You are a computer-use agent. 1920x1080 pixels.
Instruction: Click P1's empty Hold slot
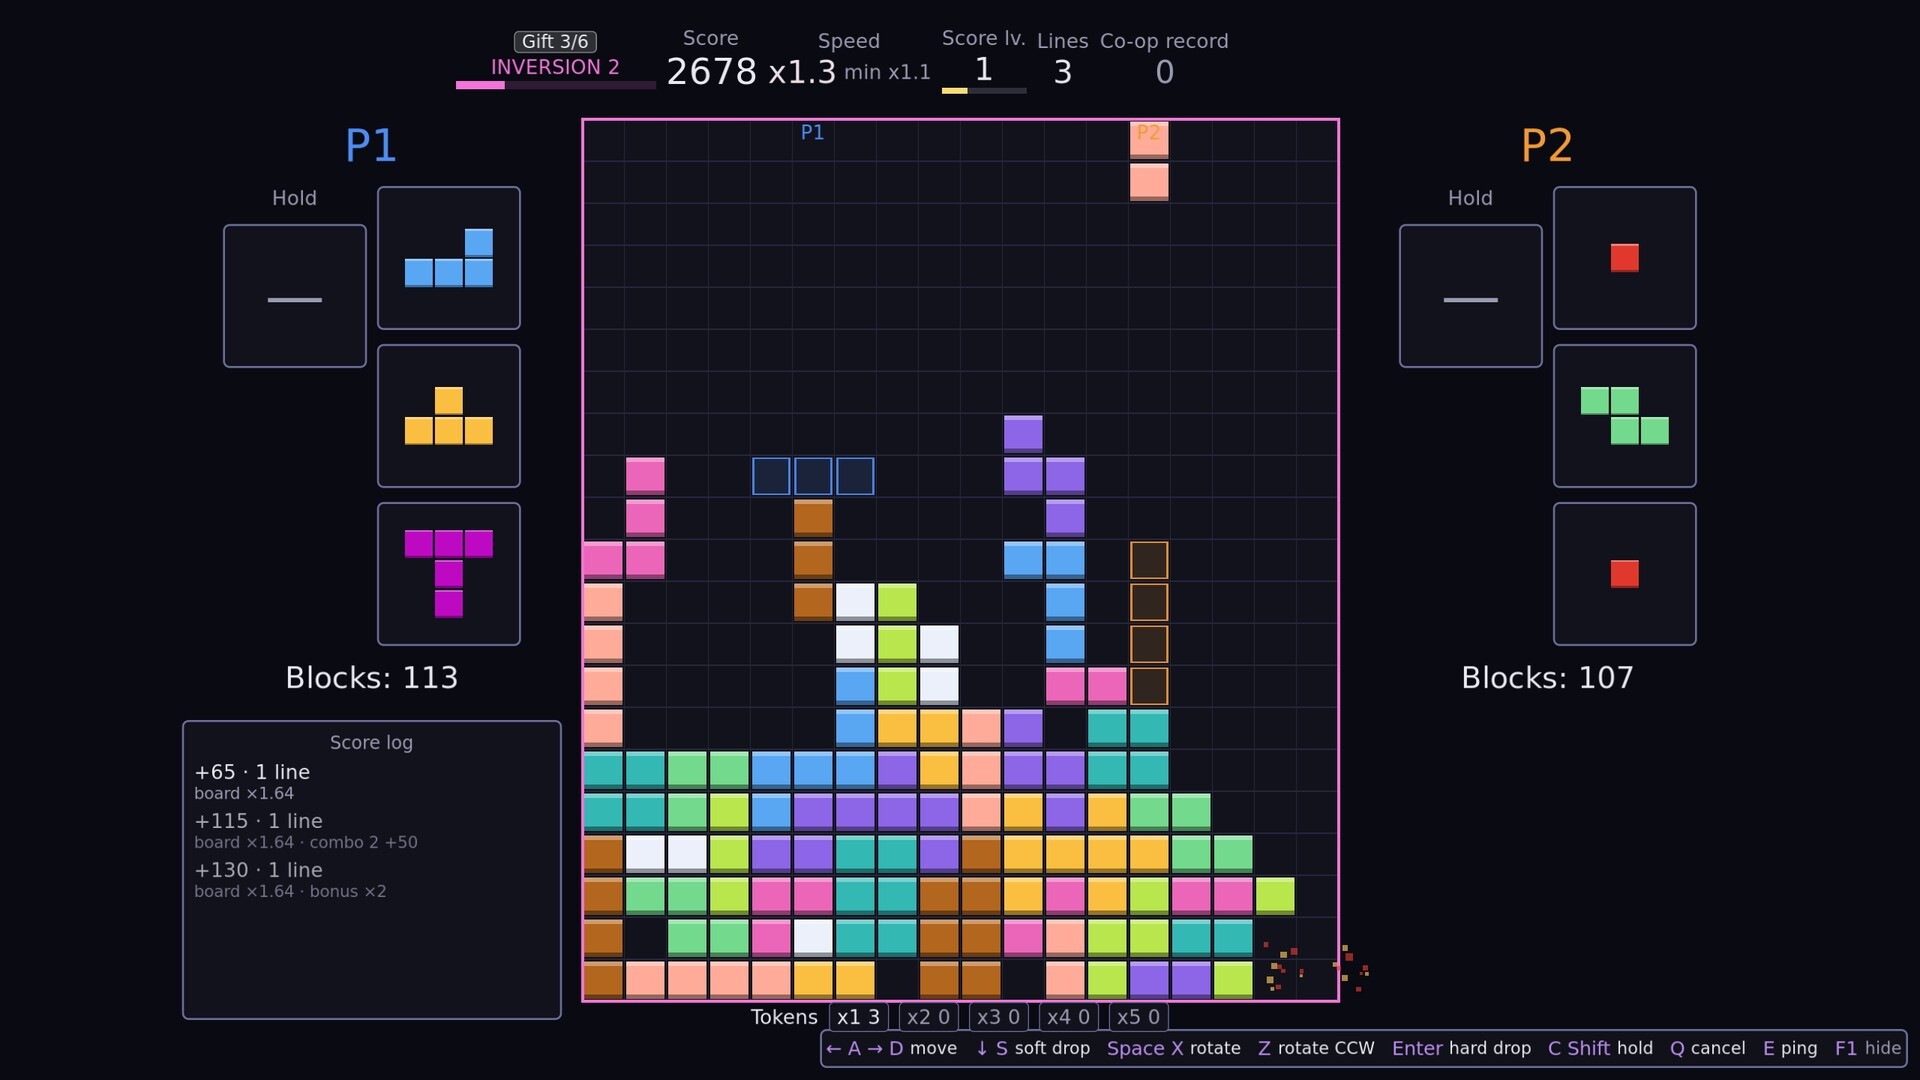(x=295, y=296)
